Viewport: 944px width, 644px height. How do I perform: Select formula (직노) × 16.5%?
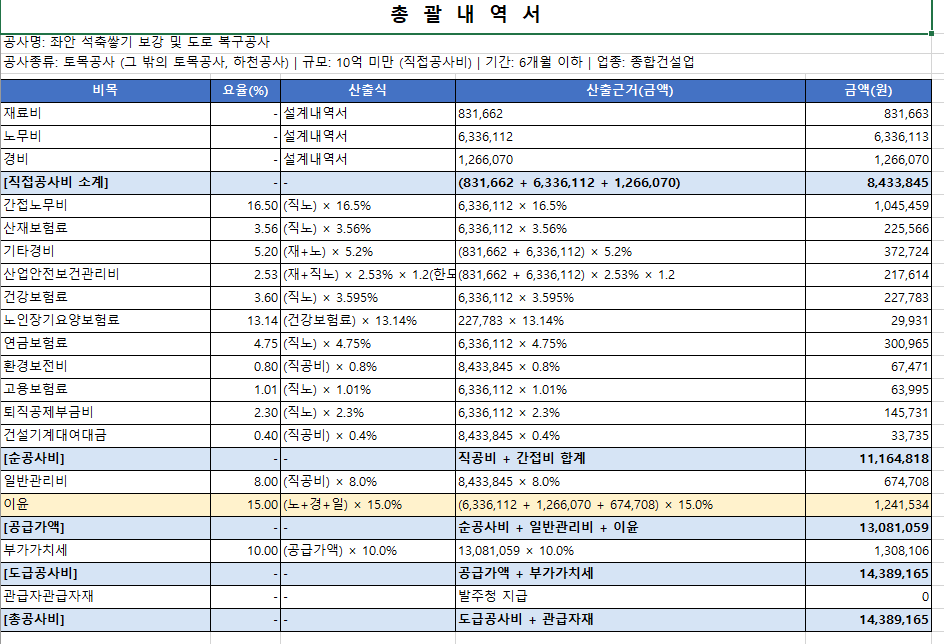(368, 206)
